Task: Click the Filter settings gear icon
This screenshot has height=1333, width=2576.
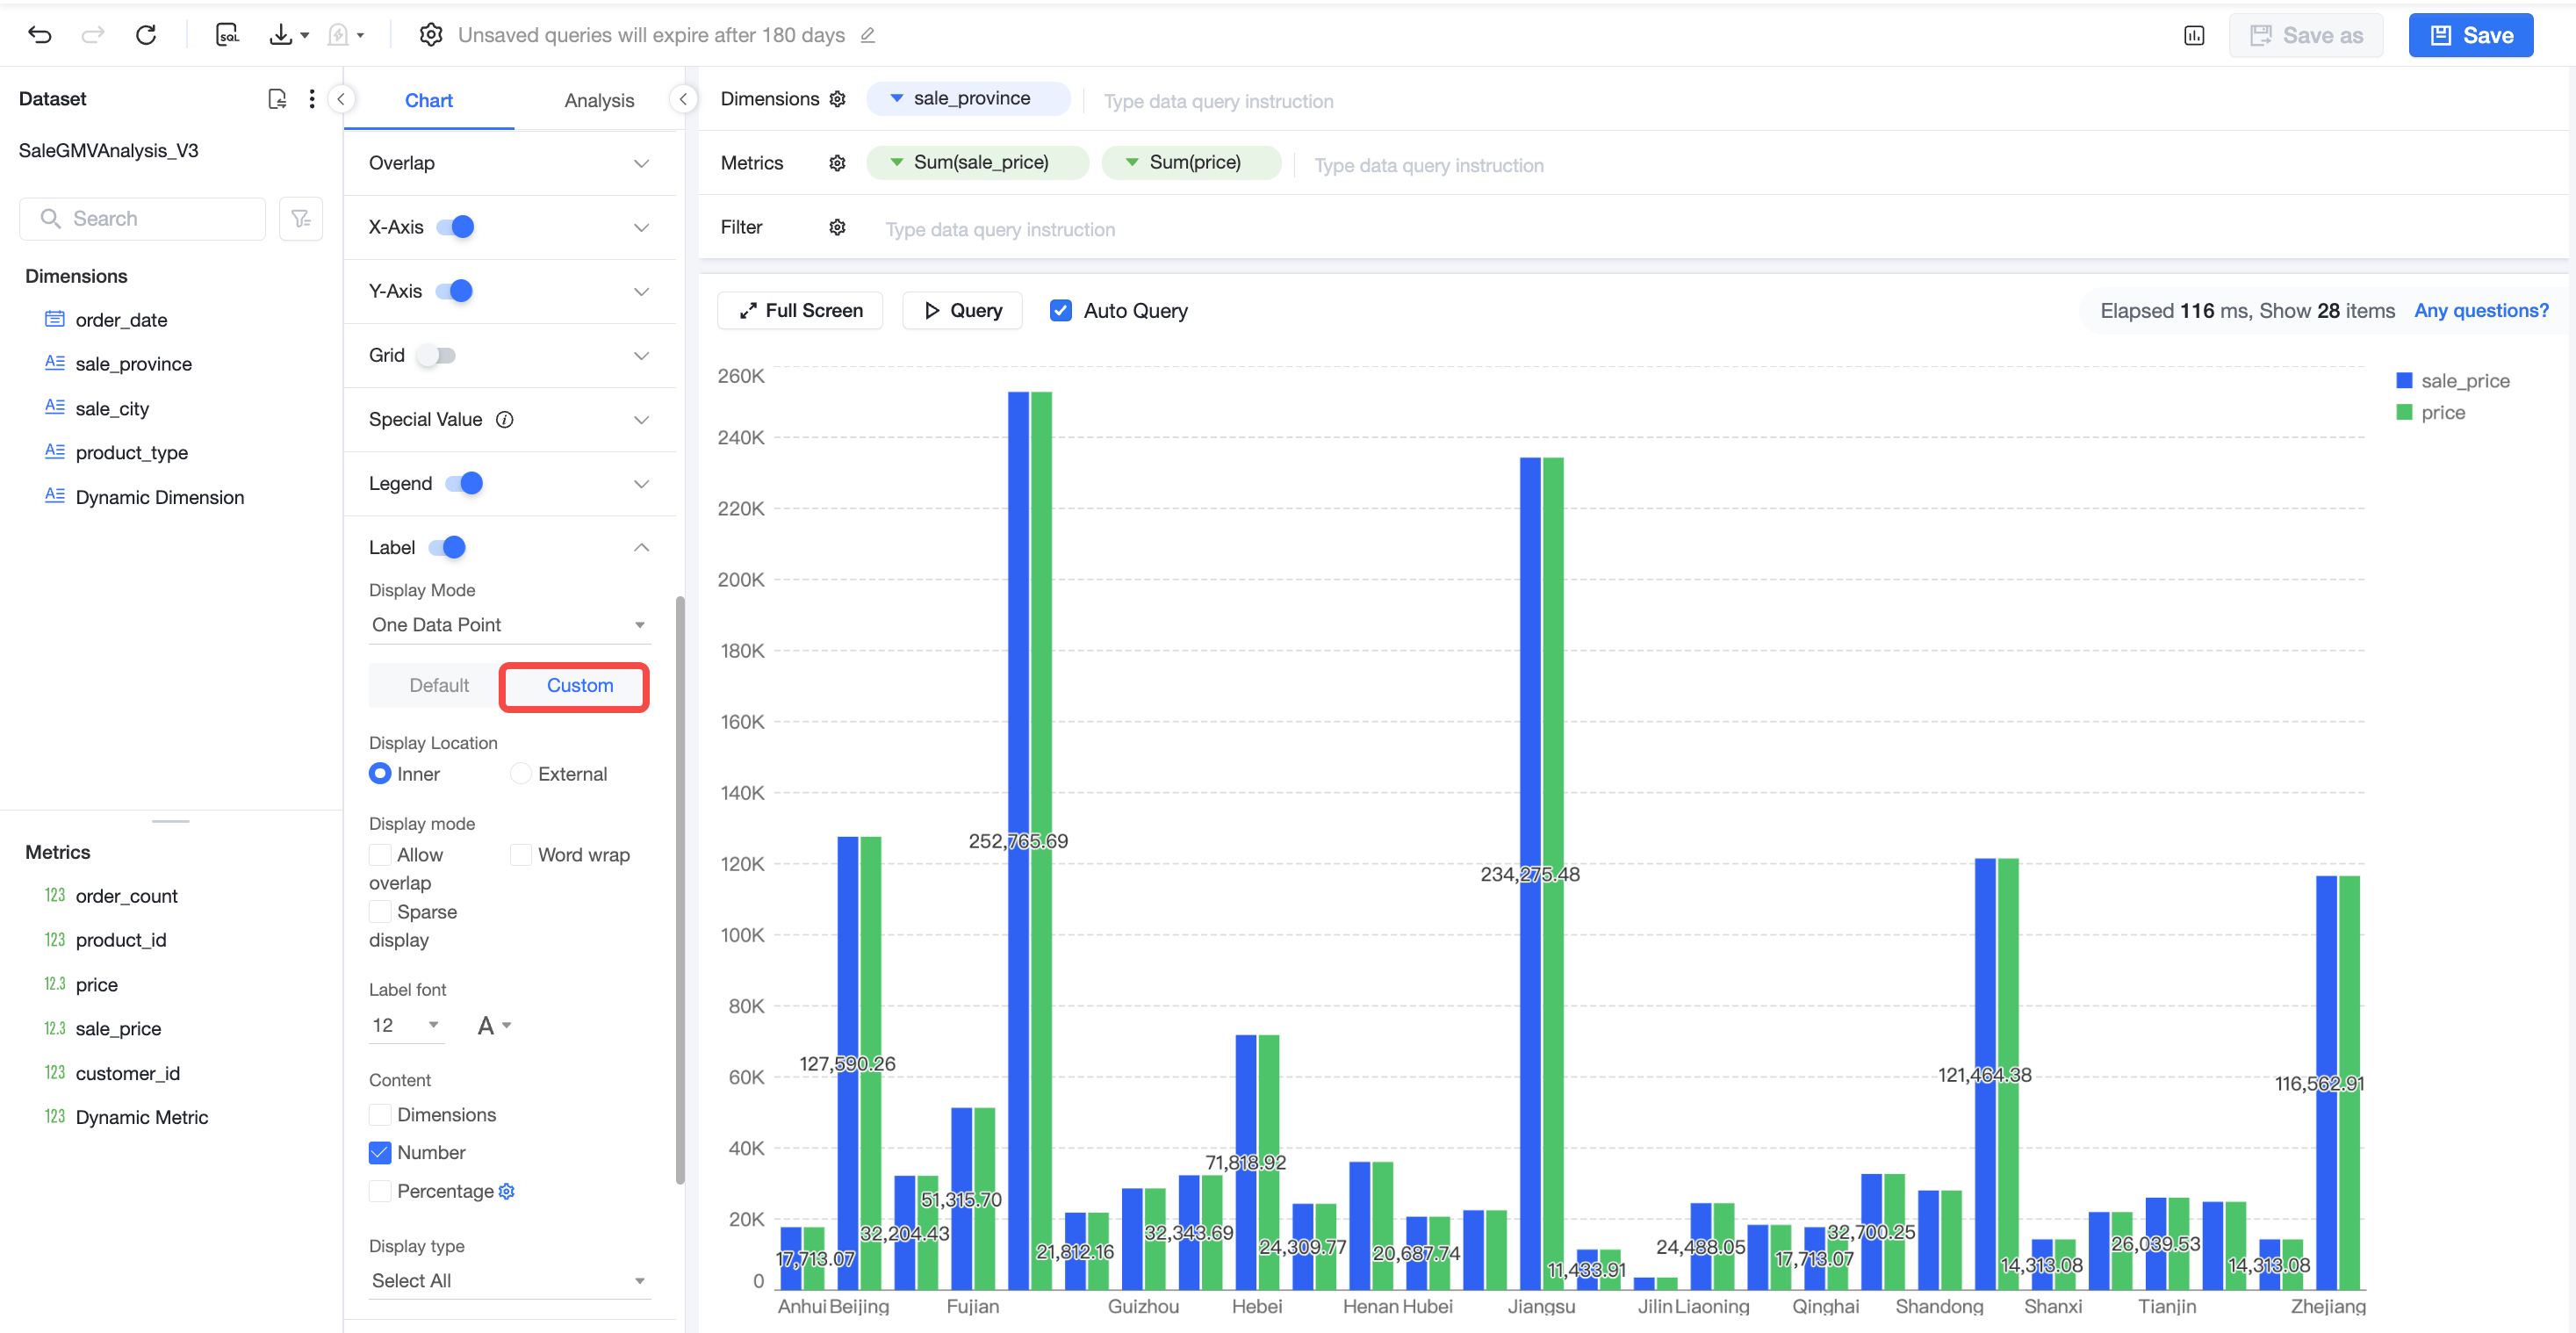Action: coord(838,227)
